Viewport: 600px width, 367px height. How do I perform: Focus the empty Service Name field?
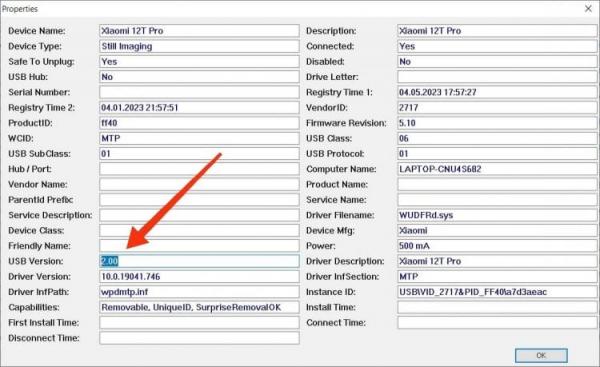[497, 199]
